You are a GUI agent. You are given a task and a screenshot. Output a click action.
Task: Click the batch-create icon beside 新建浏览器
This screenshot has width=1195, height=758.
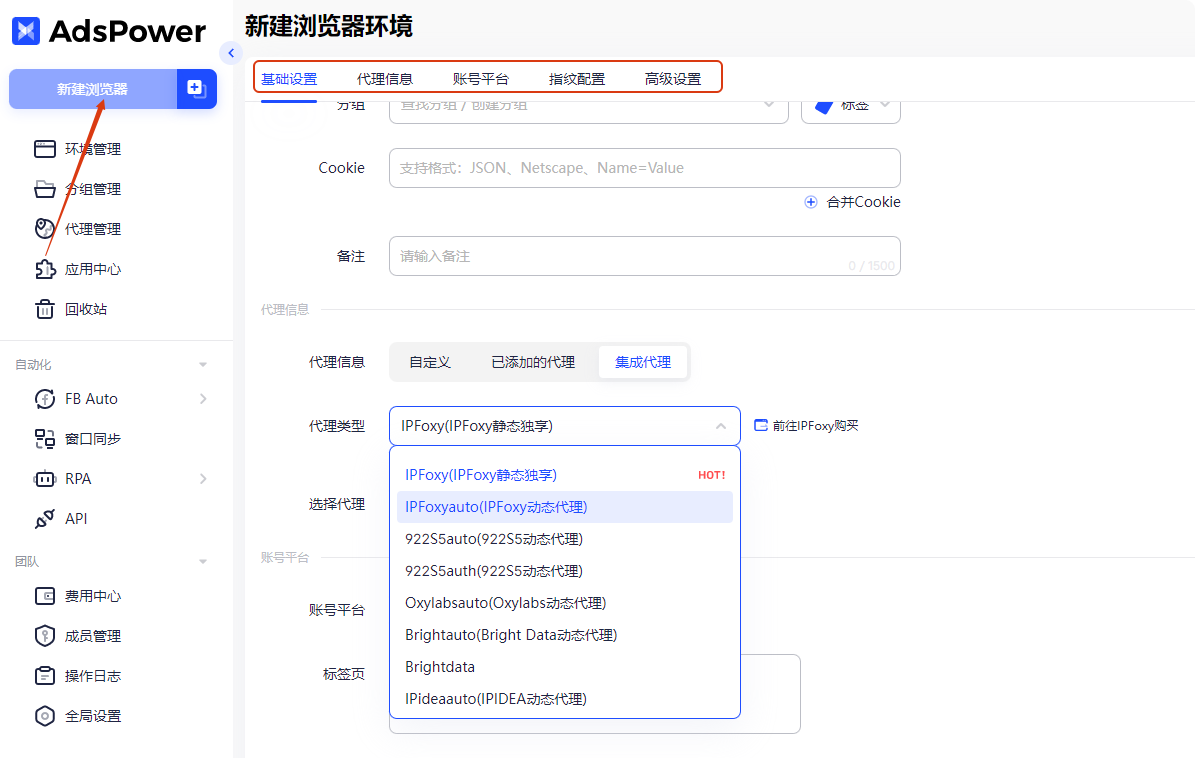click(197, 89)
